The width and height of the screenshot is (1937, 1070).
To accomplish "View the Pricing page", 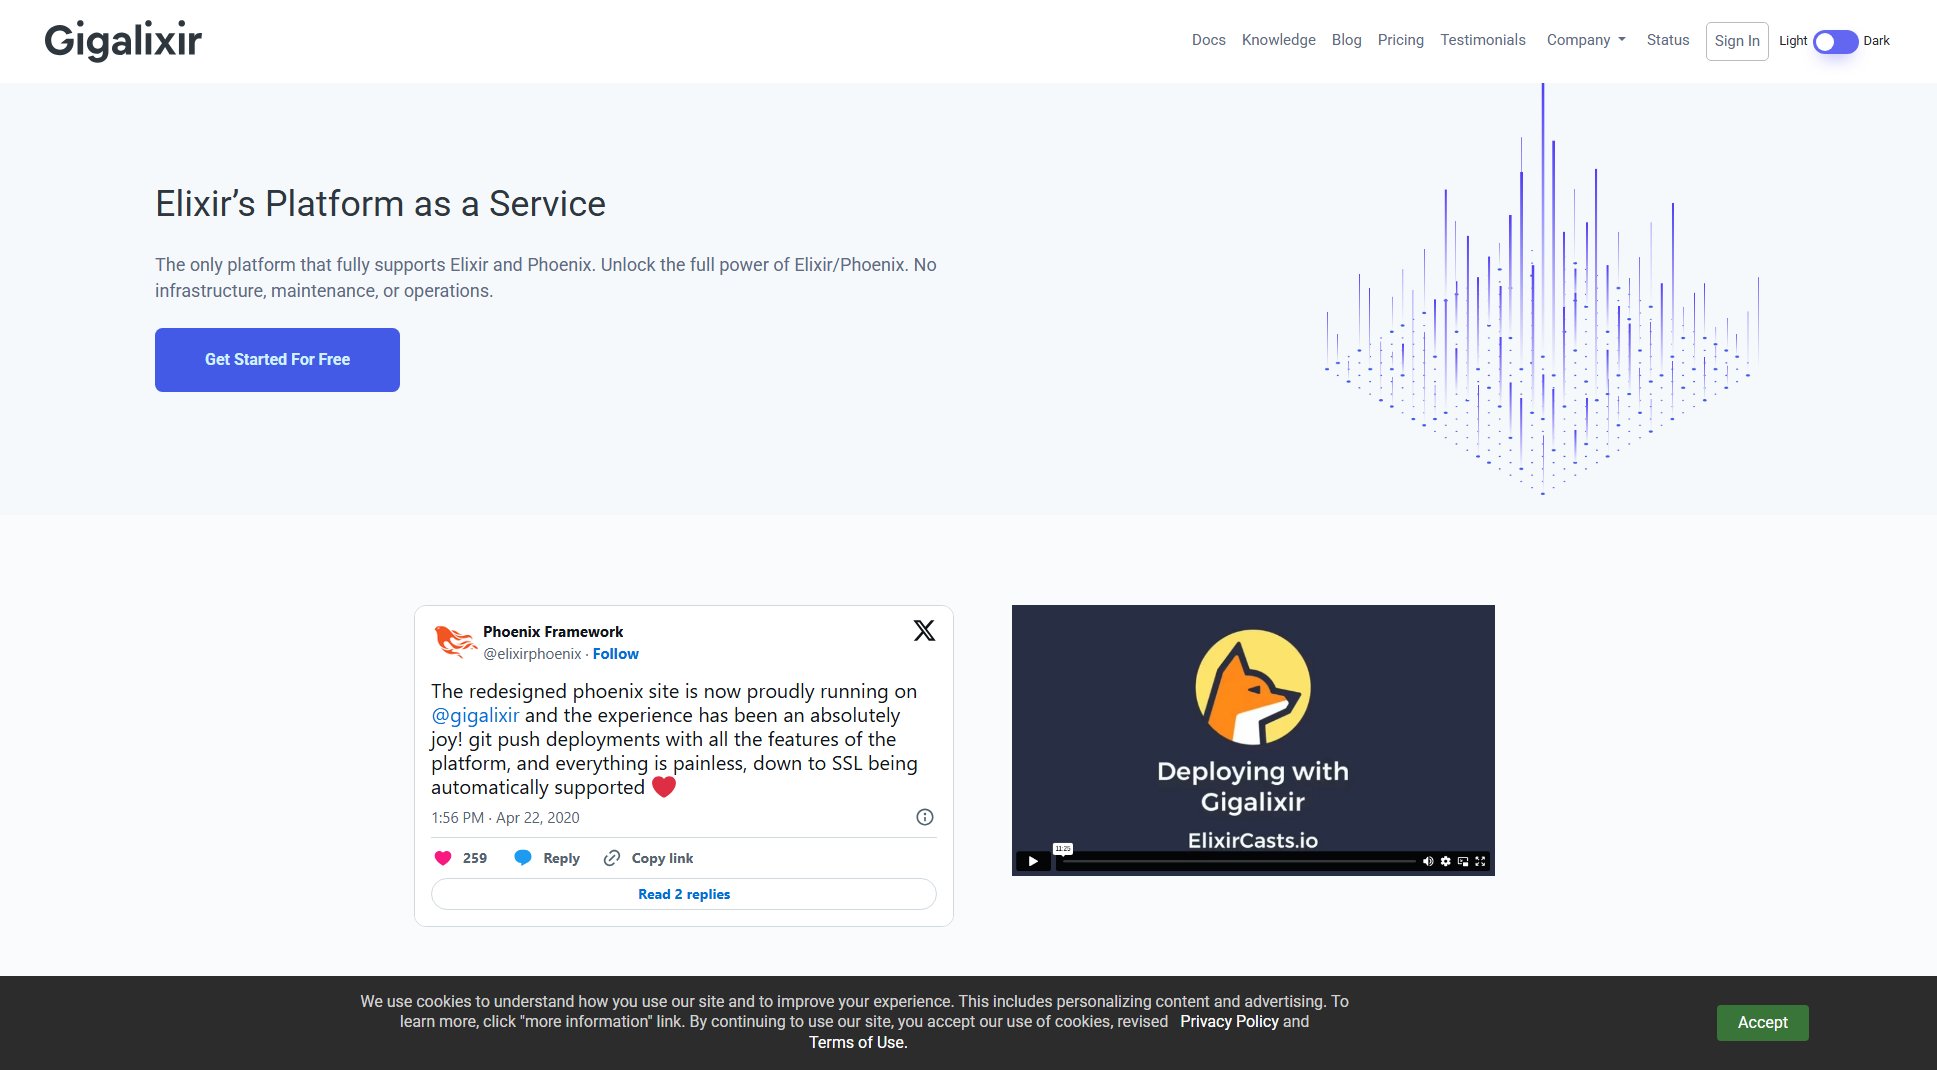I will [x=1400, y=40].
